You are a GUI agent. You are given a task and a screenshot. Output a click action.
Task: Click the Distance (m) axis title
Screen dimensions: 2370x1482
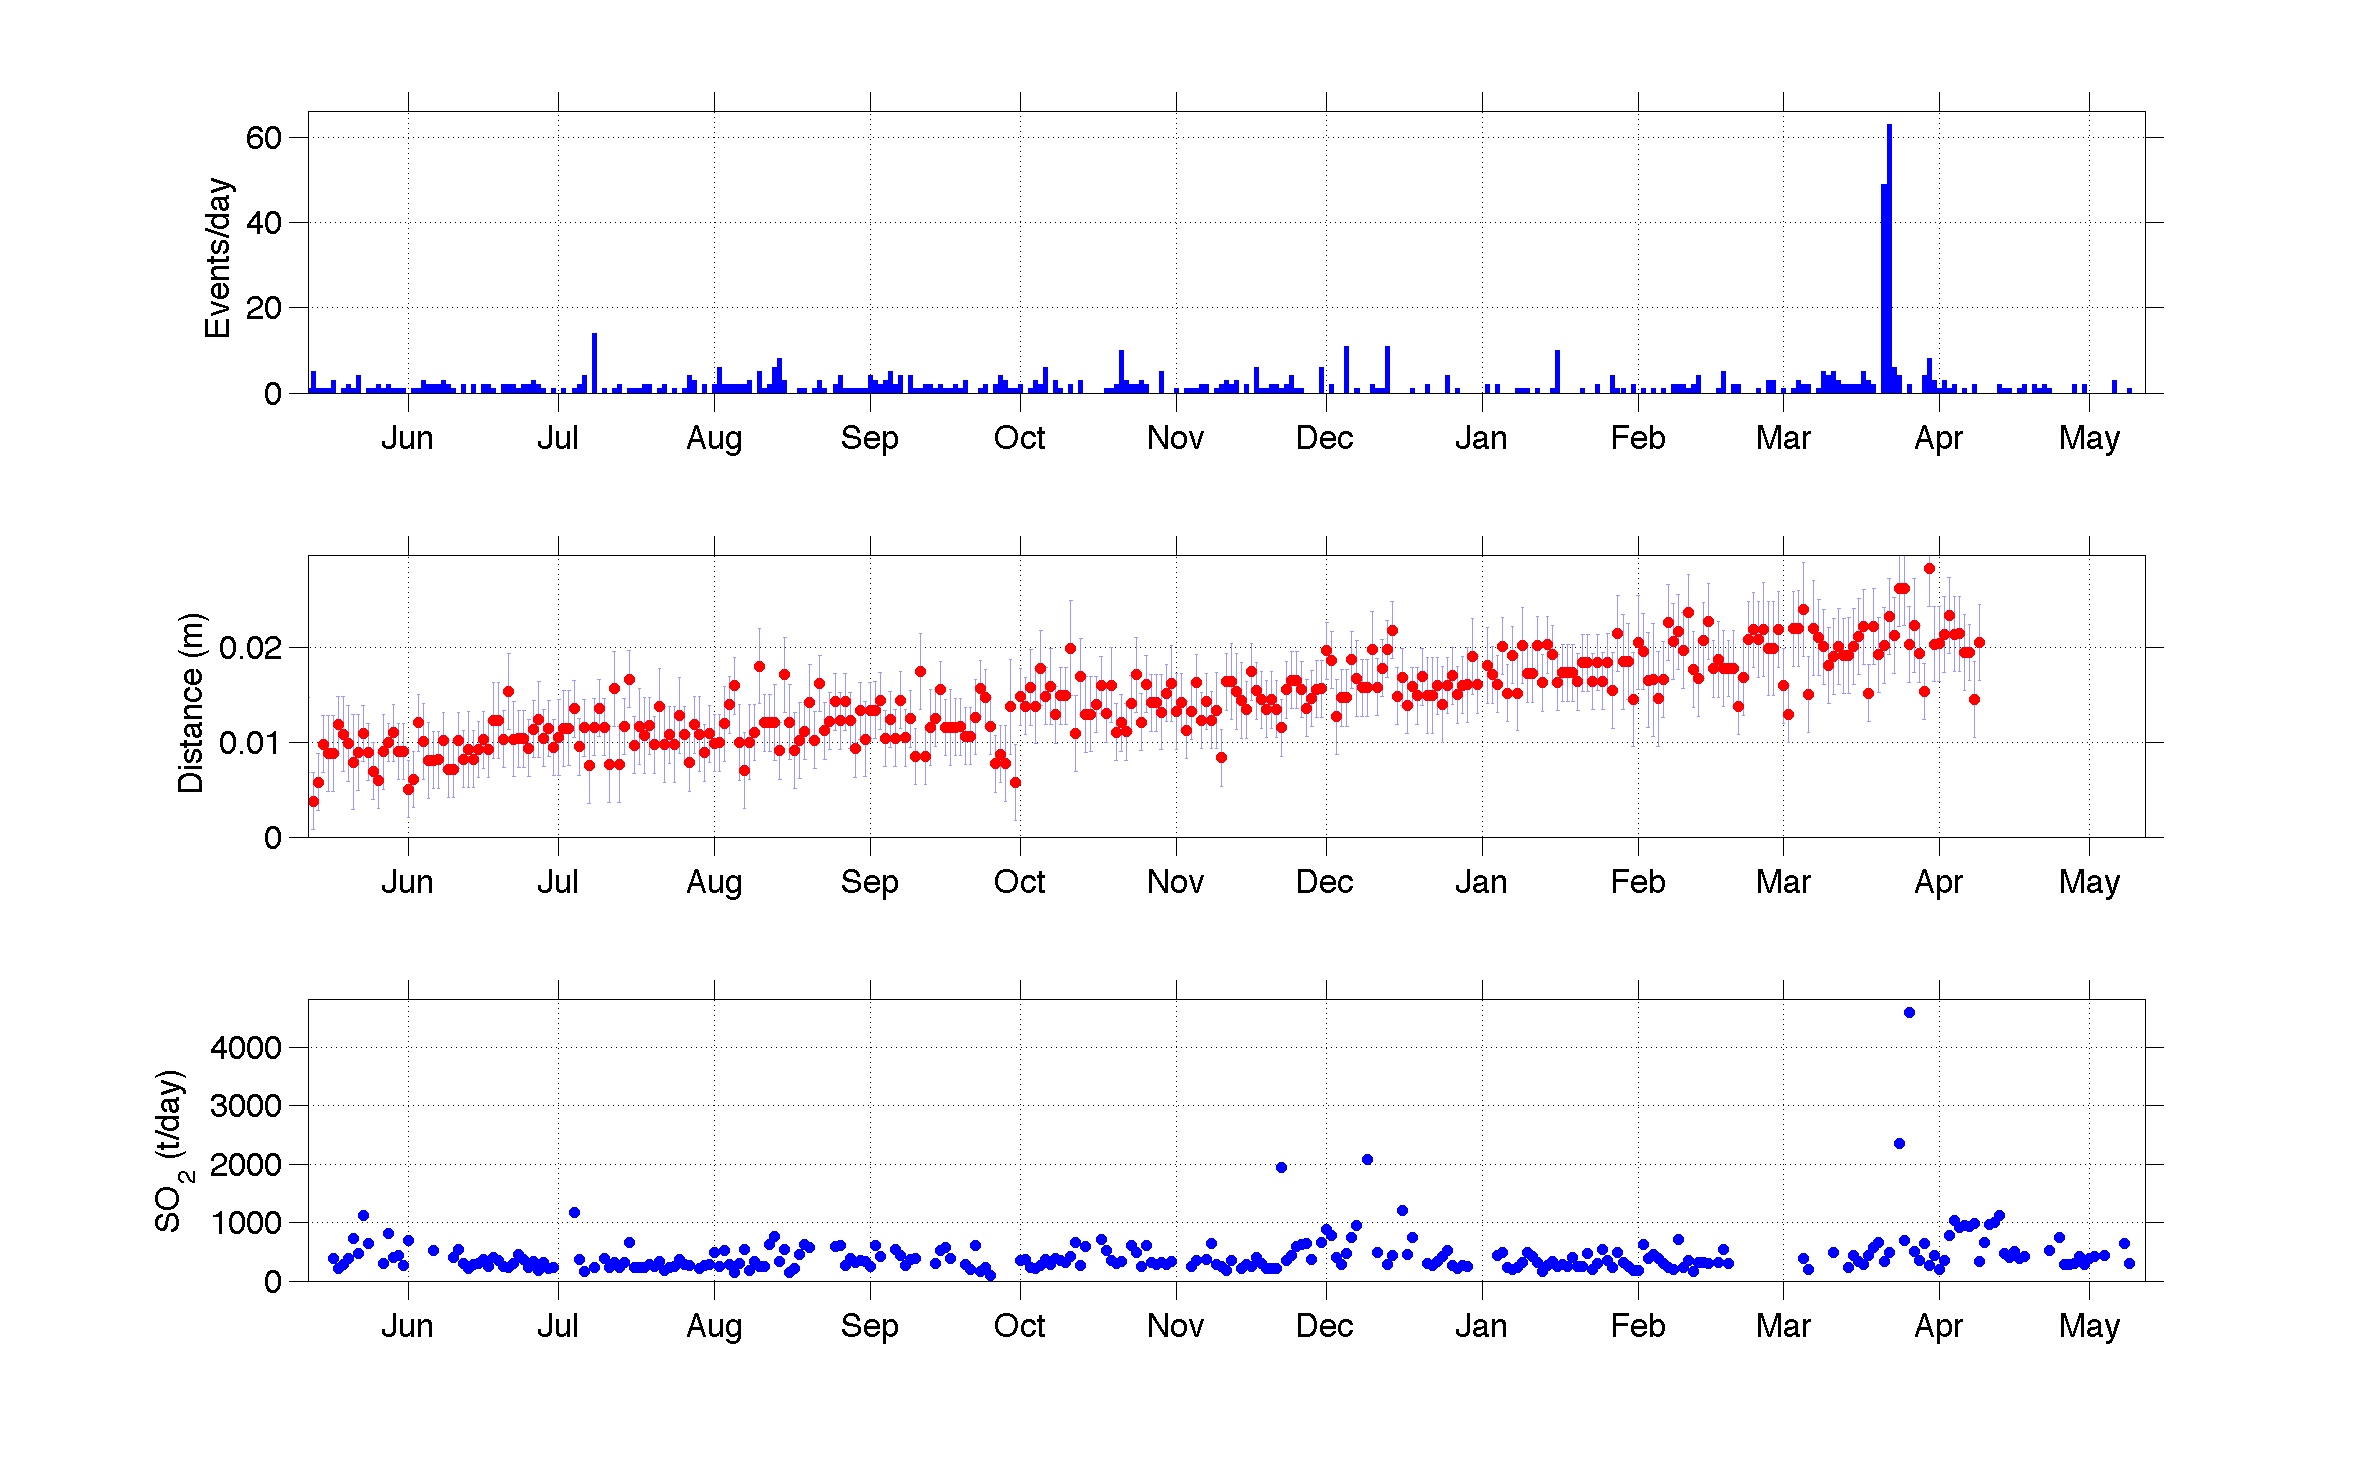(x=190, y=702)
